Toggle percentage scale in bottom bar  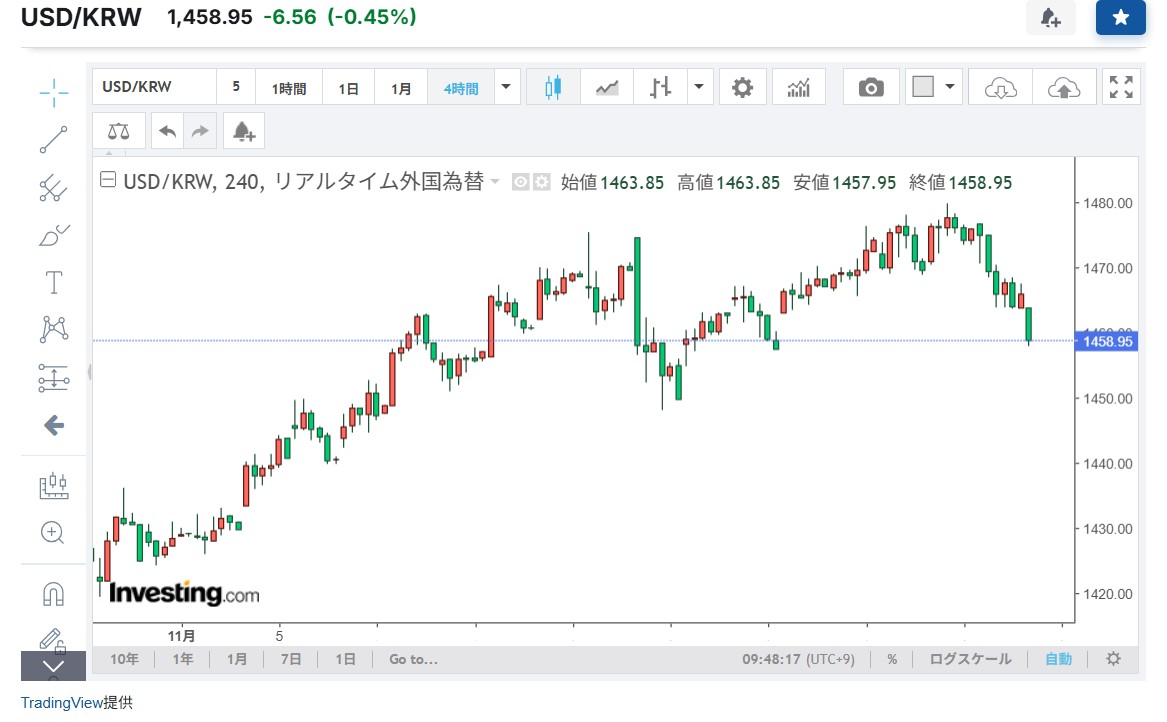pos(891,659)
